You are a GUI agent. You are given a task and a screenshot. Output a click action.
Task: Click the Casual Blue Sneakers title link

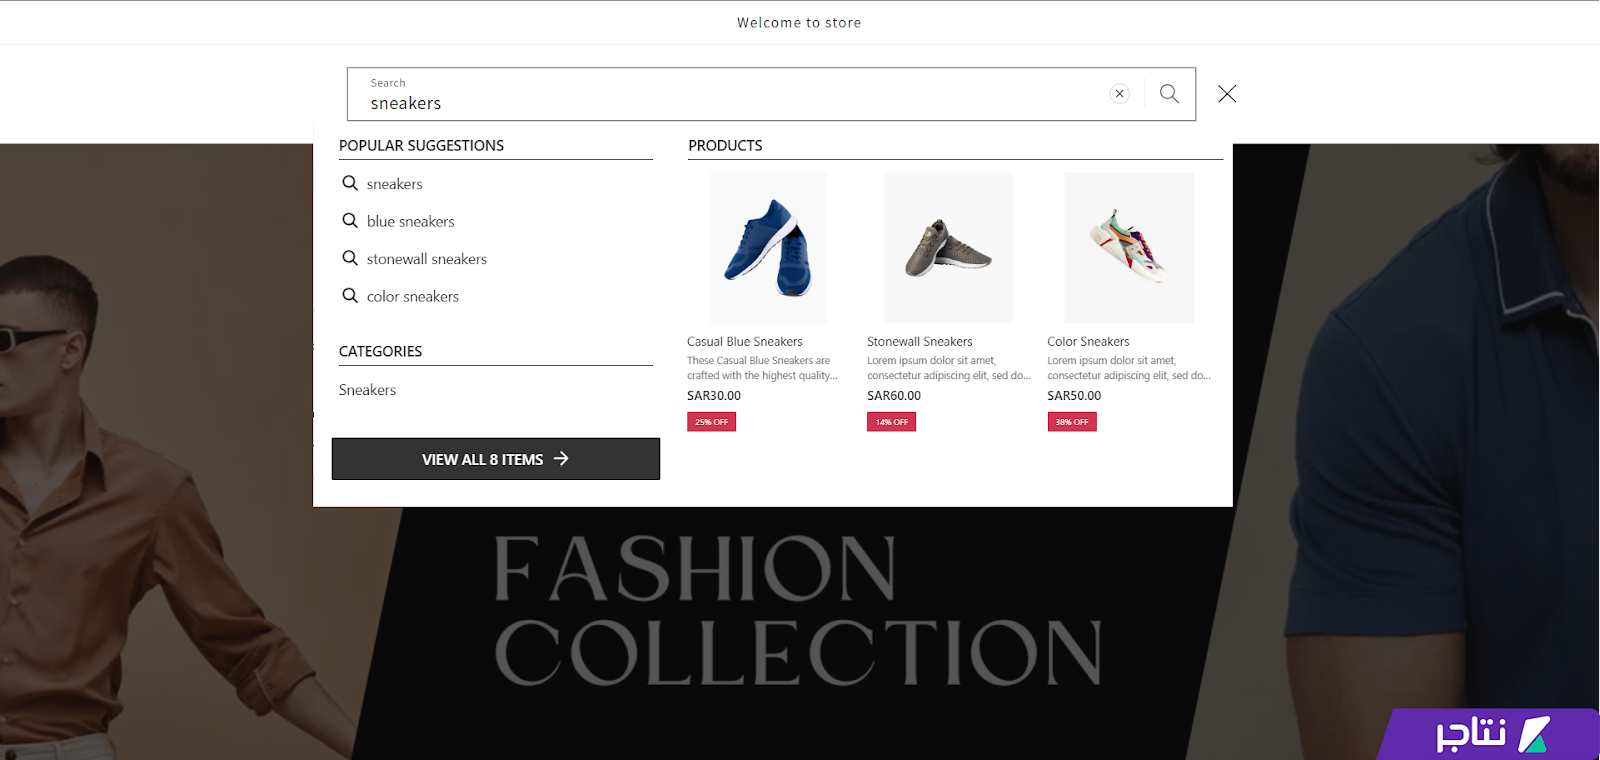[x=744, y=342]
